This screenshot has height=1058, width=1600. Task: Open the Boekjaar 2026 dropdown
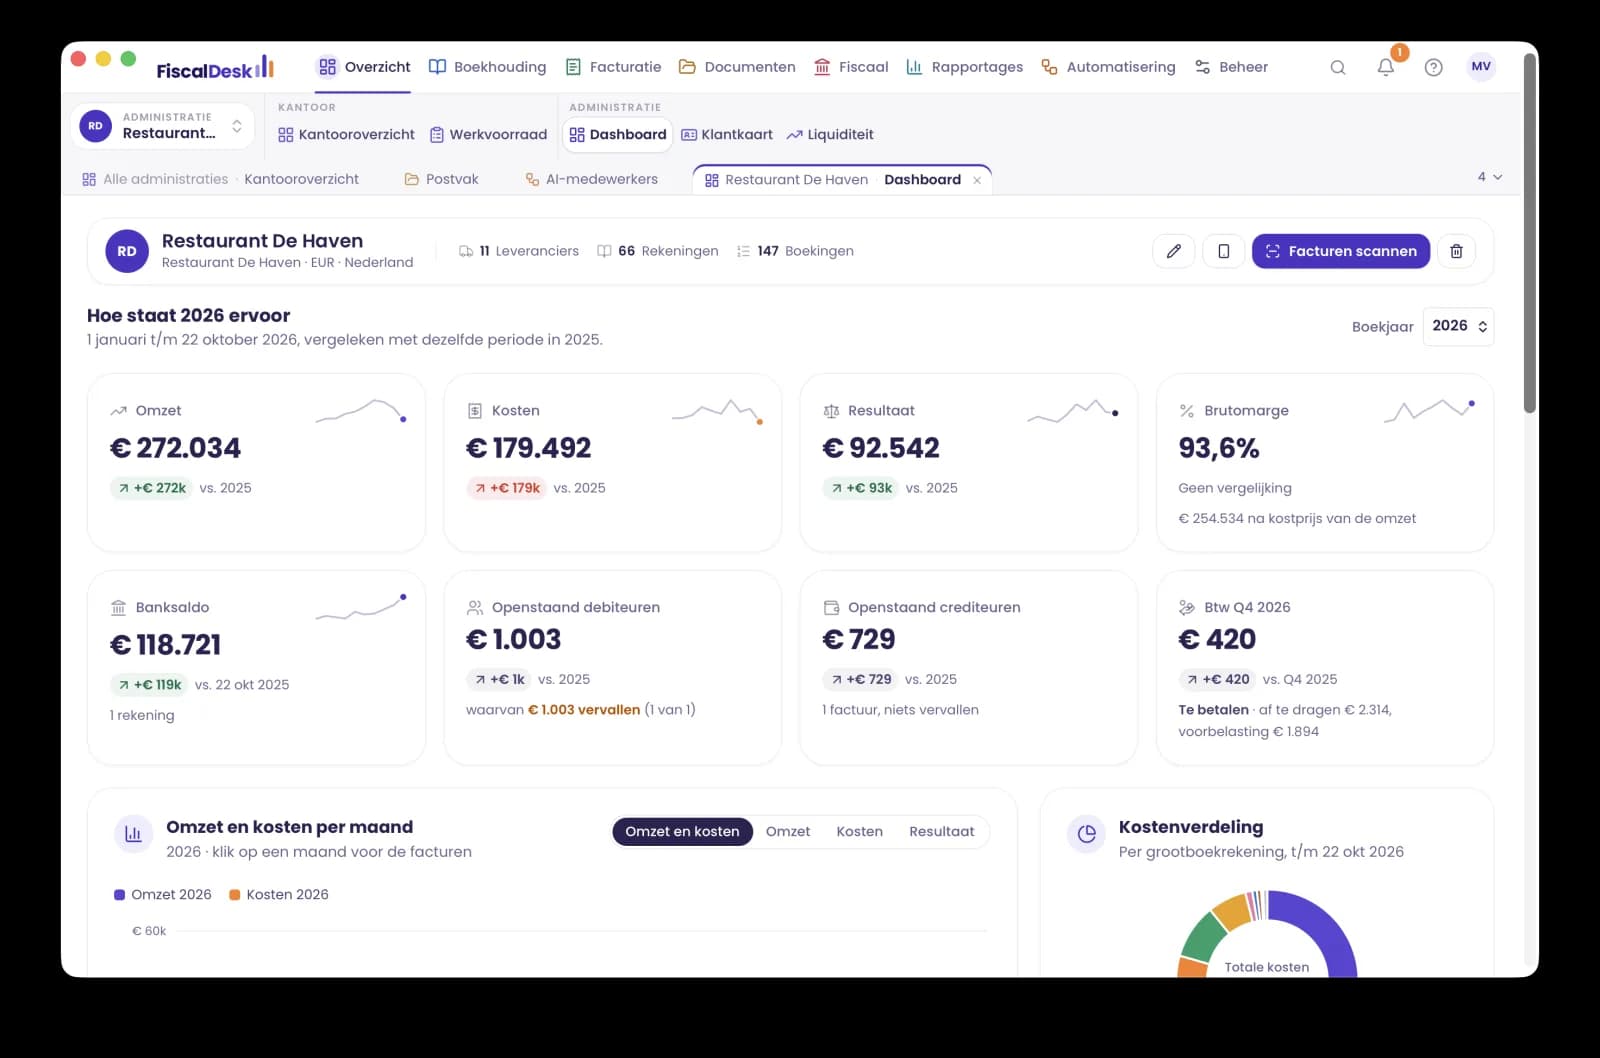1459,326
